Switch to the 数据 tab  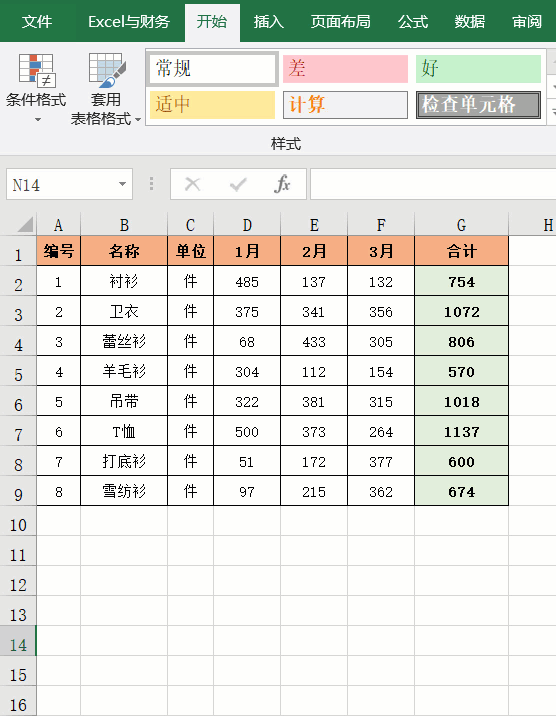(x=469, y=21)
